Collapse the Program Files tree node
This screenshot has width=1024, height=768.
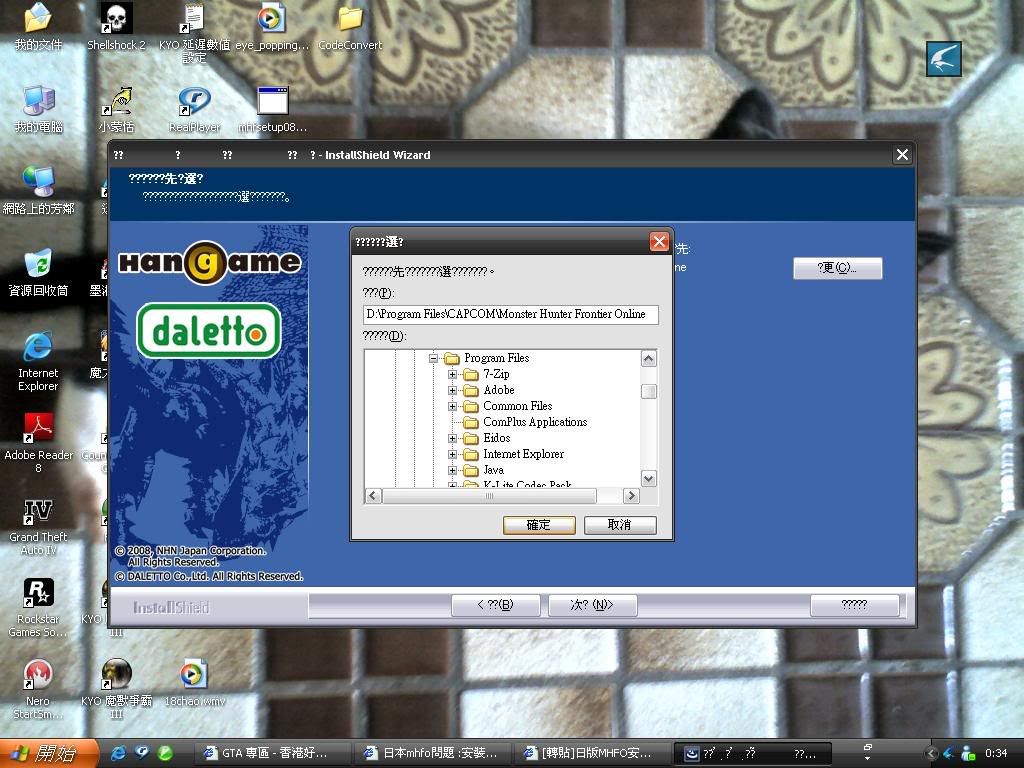(434, 358)
